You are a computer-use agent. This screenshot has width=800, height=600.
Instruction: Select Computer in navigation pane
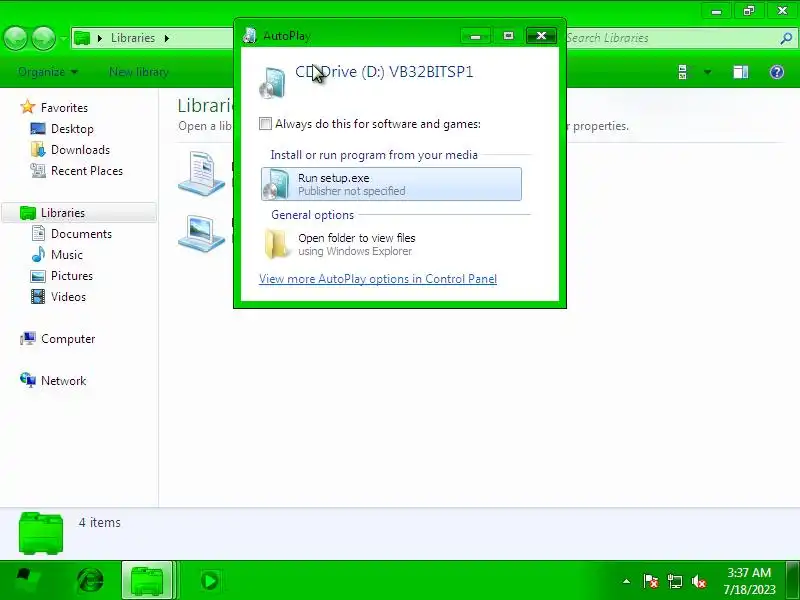click(68, 339)
